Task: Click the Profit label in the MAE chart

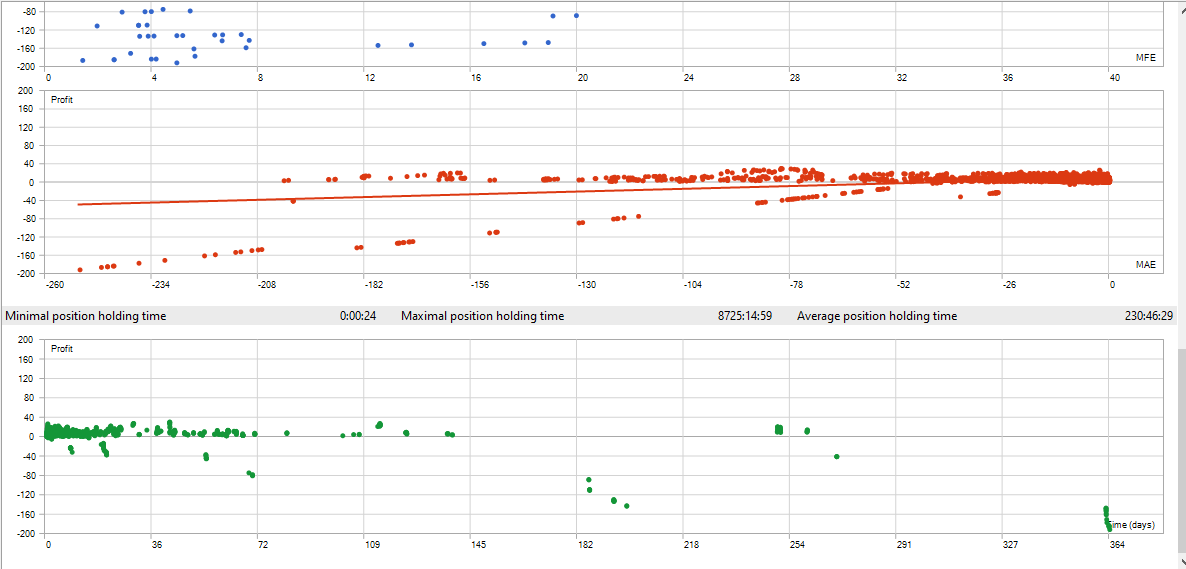Action: coord(61,100)
